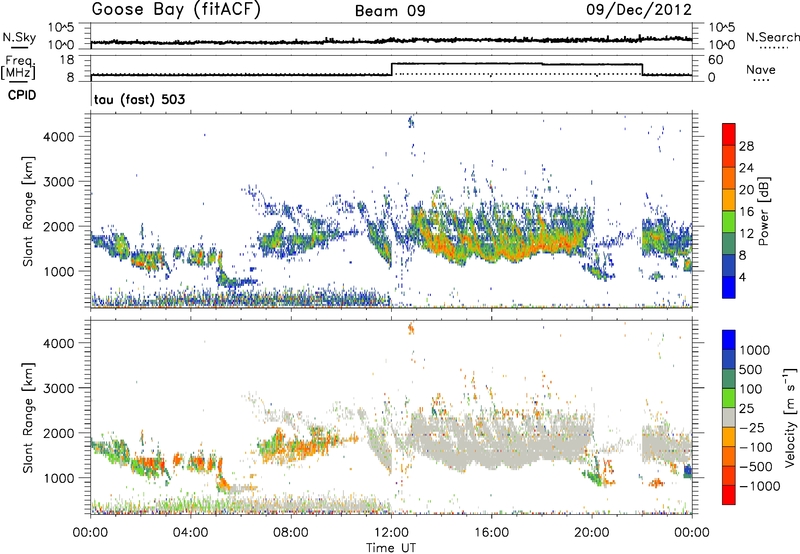Click the "20:00" time tick label
This screenshot has width=800, height=554.
pos(591,533)
